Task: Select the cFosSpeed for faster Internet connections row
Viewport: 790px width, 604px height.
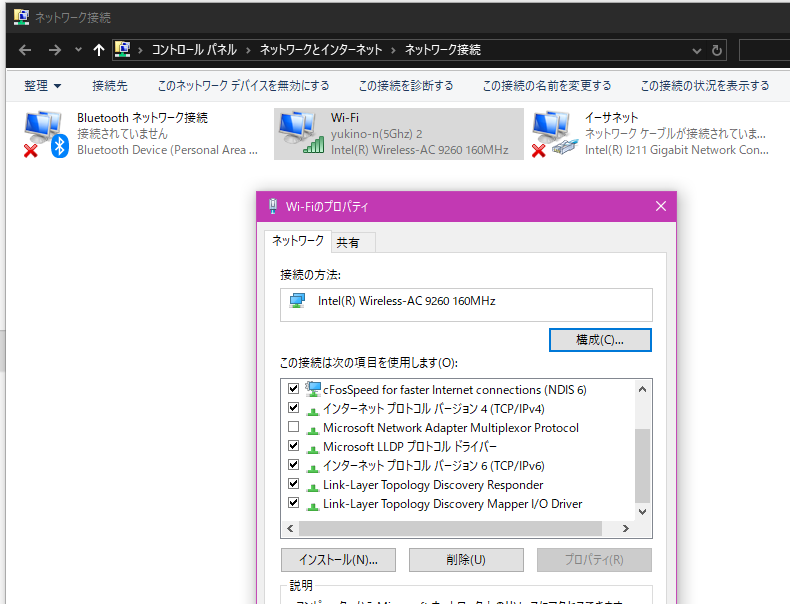Action: [454, 390]
